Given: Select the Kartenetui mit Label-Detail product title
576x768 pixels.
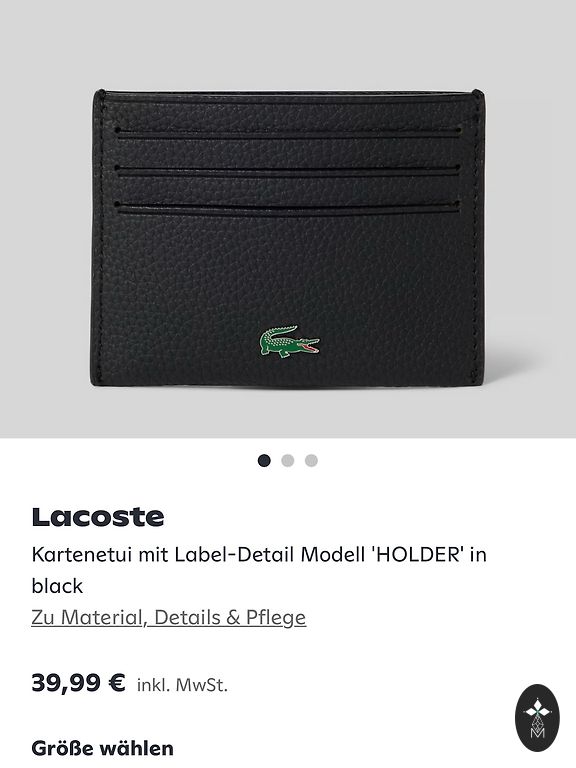Looking at the screenshot, I should pyautogui.click(x=259, y=570).
